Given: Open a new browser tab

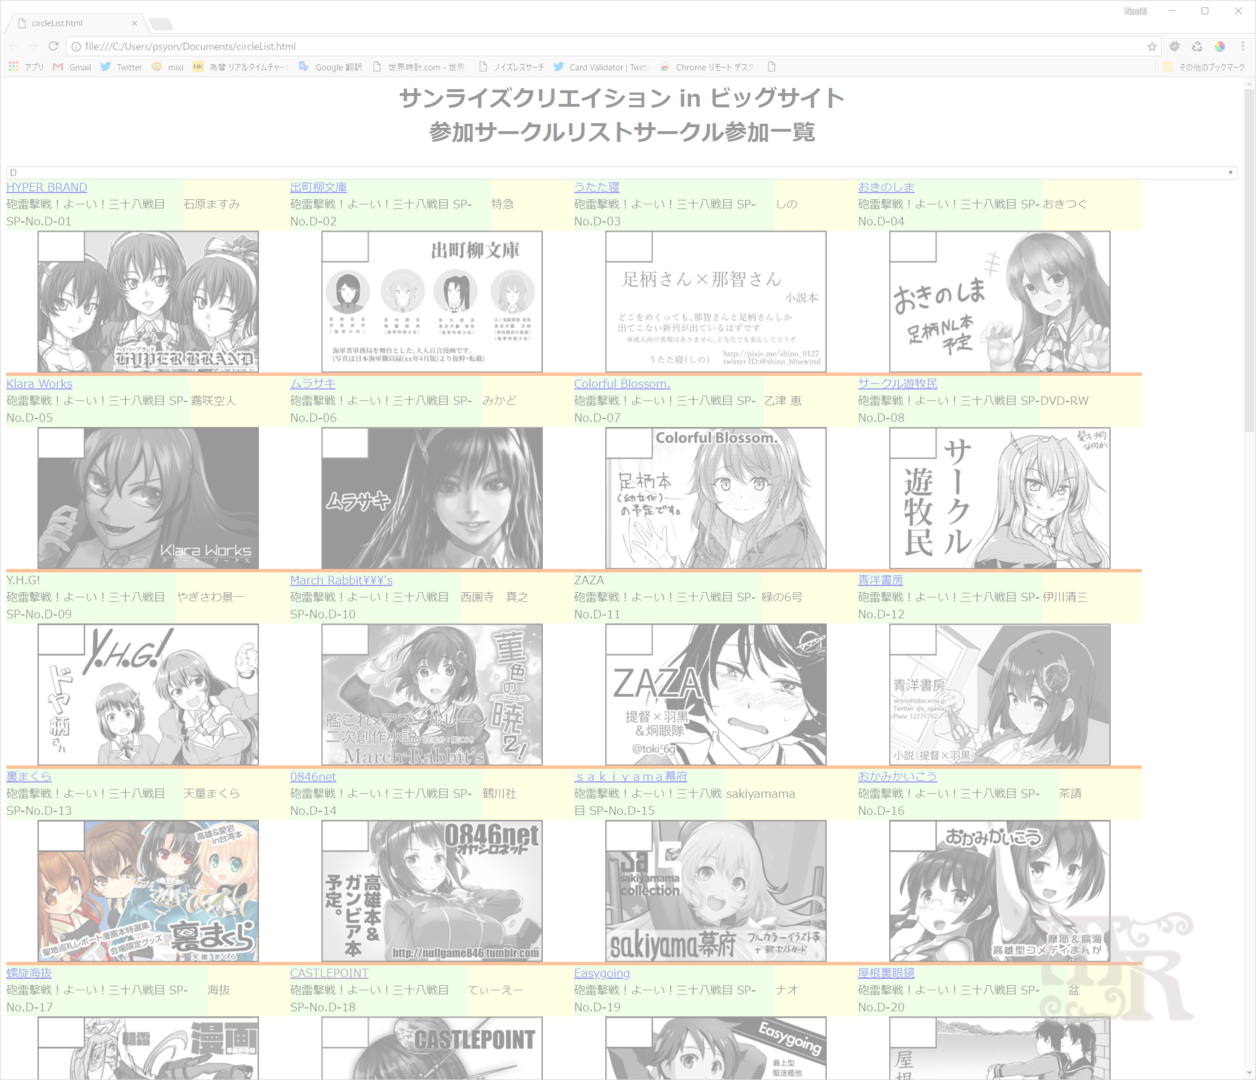Looking at the screenshot, I should coord(160,23).
